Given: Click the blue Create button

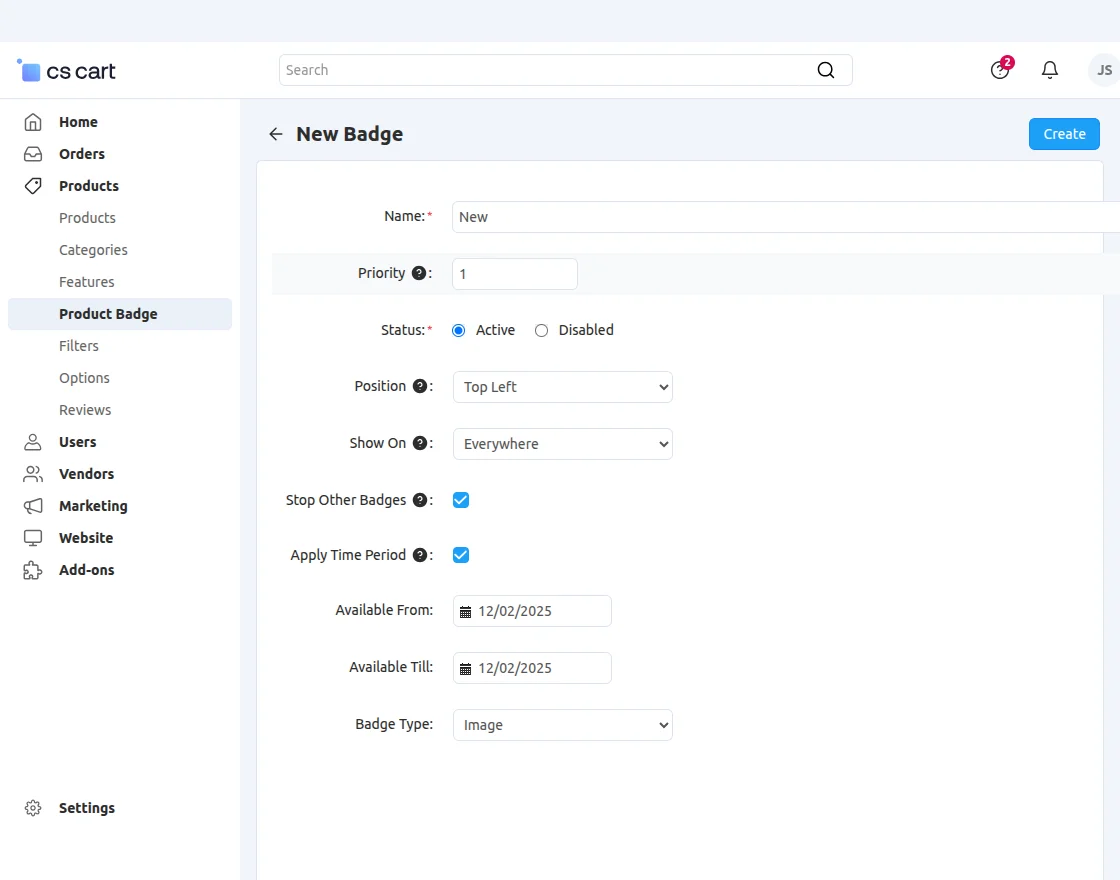Looking at the screenshot, I should click(x=1064, y=134).
